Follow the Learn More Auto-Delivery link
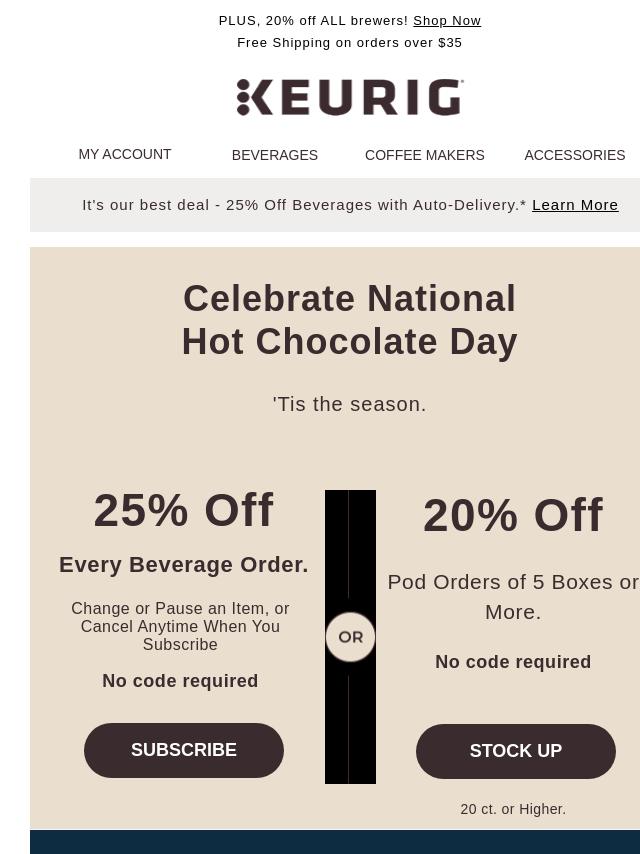 pos(575,205)
